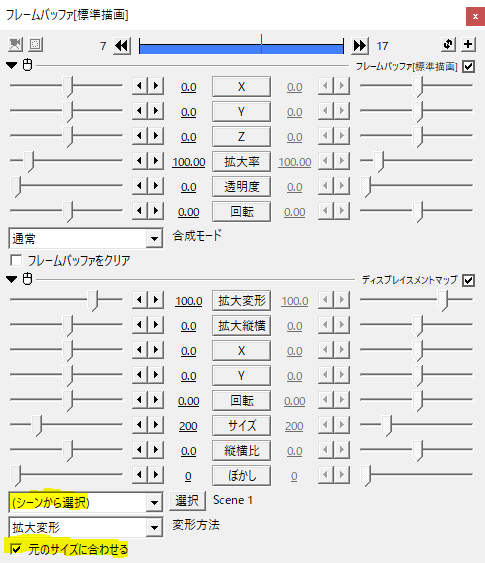Screen dimensions: 485x563
Task: Collapse the ディスプレイスメントマップ section triangle
Action: [11, 279]
